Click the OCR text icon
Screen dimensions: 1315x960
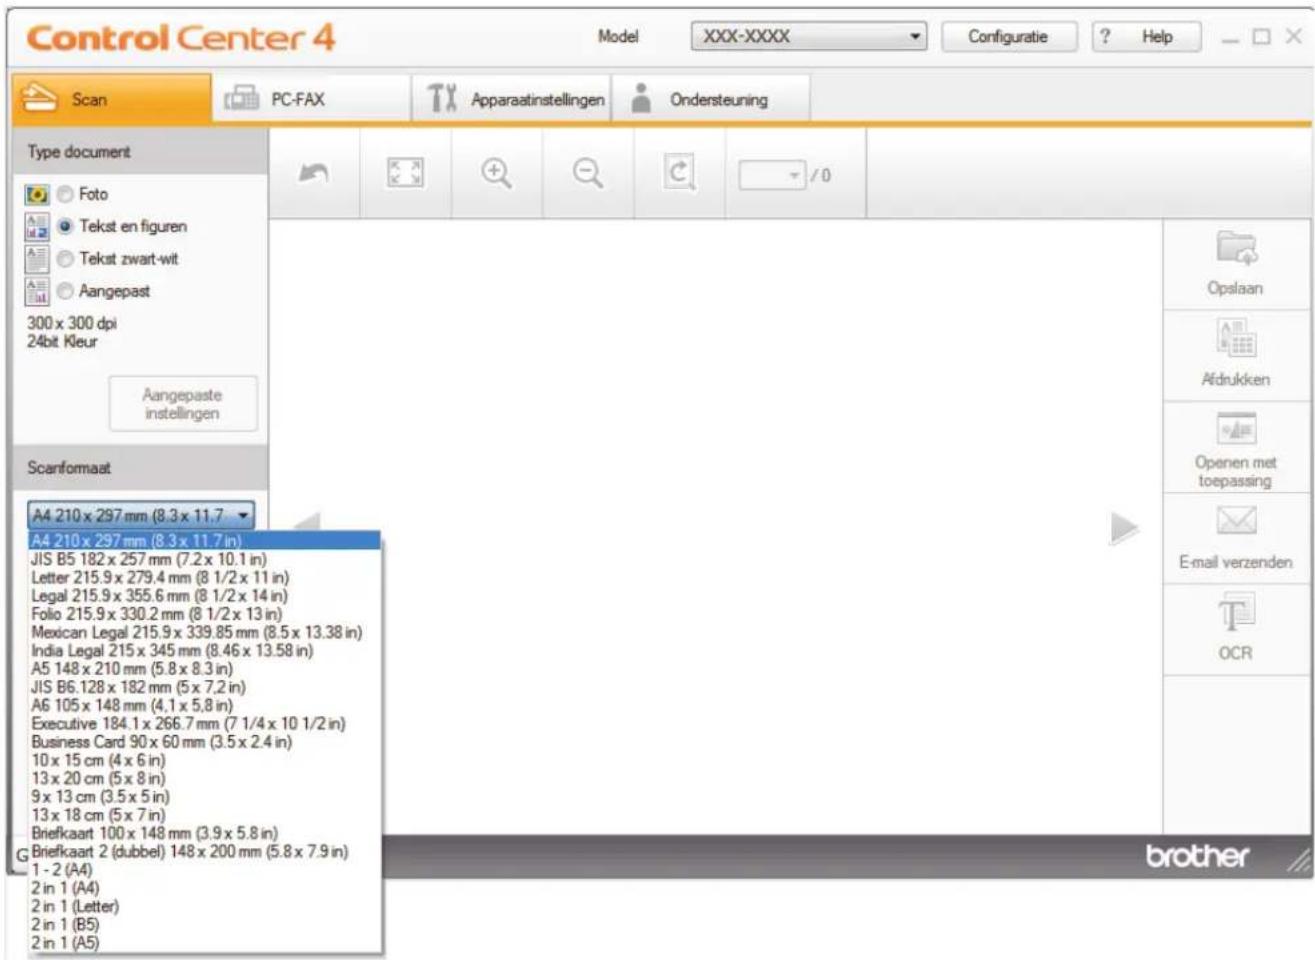1235,612
